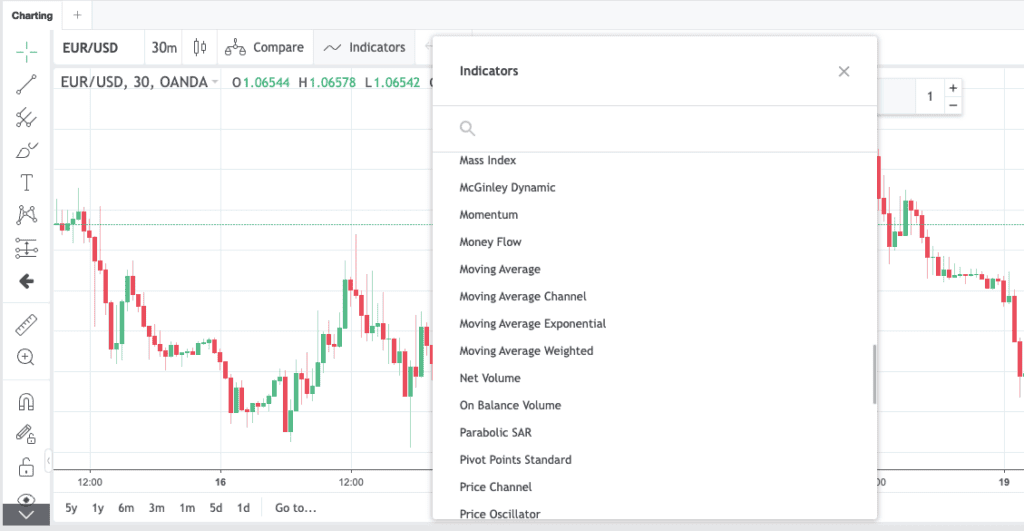Open the 30m timeframe dropdown
The image size is (1024, 531).
(164, 48)
